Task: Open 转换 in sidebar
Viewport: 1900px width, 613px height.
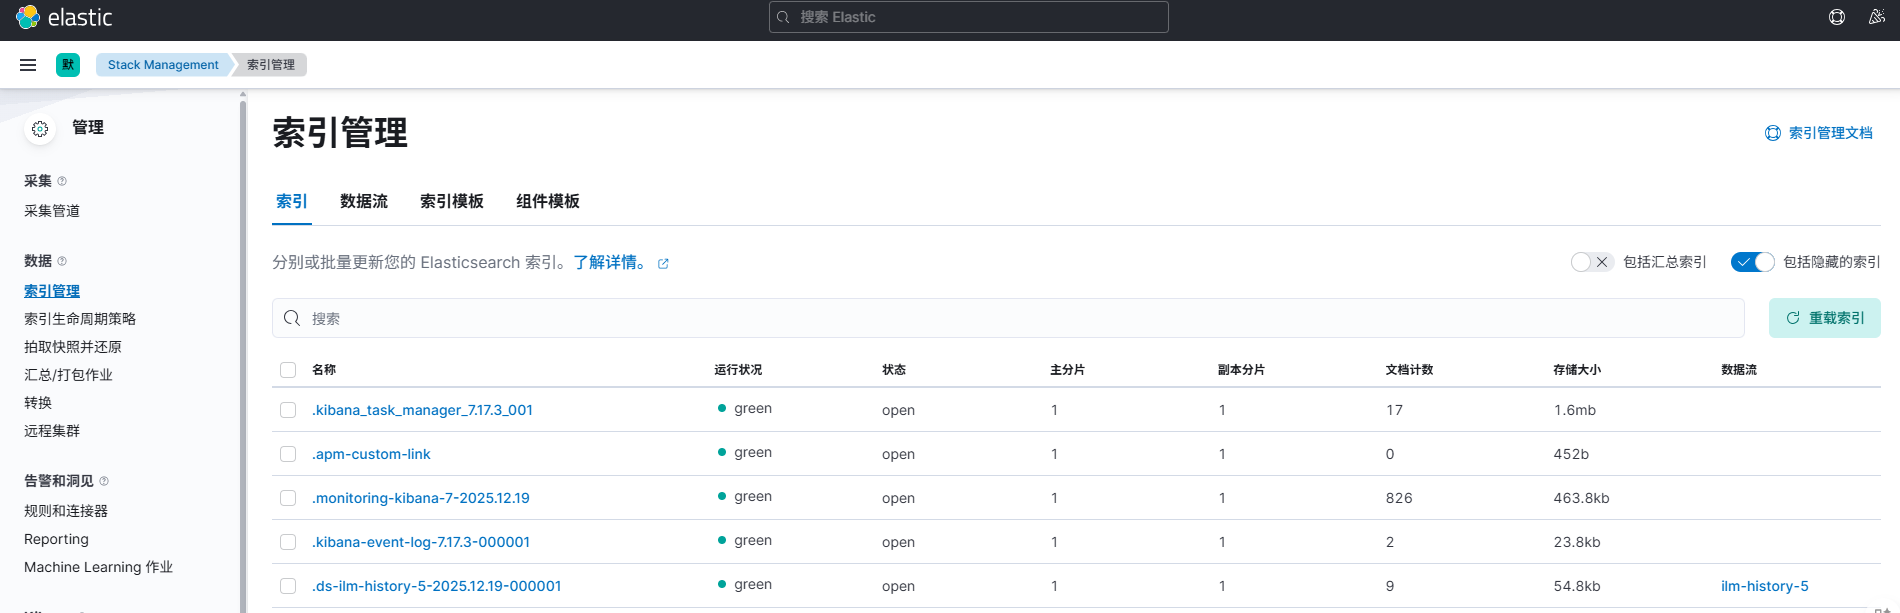Action: click(38, 403)
